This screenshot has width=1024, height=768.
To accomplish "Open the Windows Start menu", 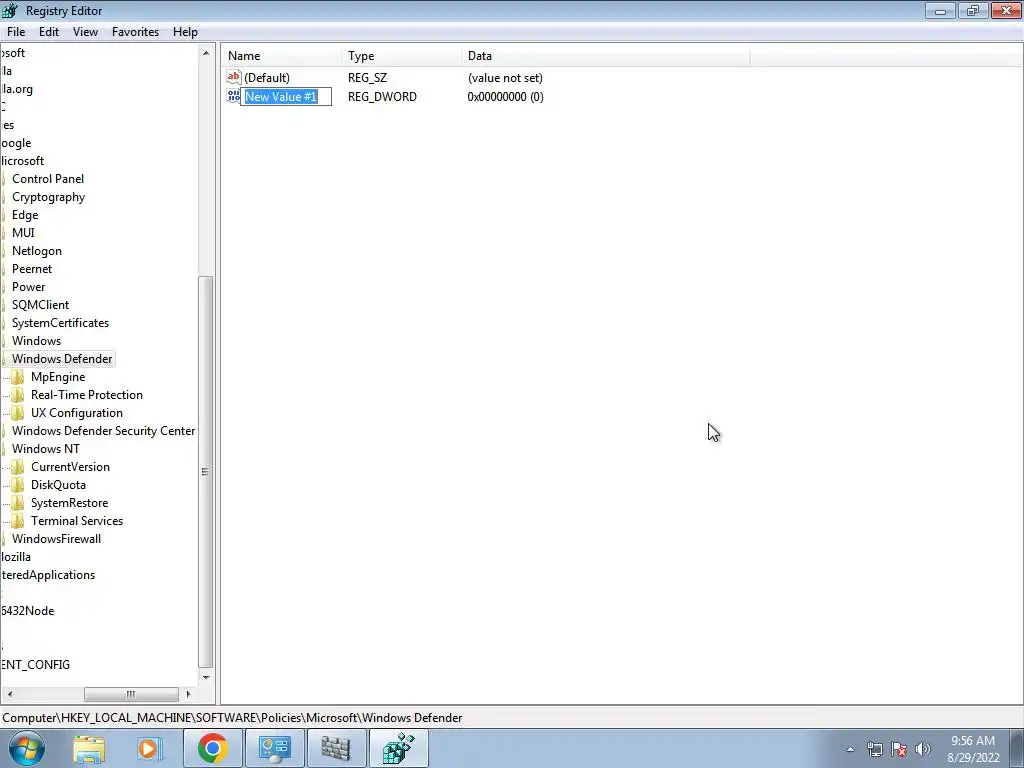I will point(26,748).
